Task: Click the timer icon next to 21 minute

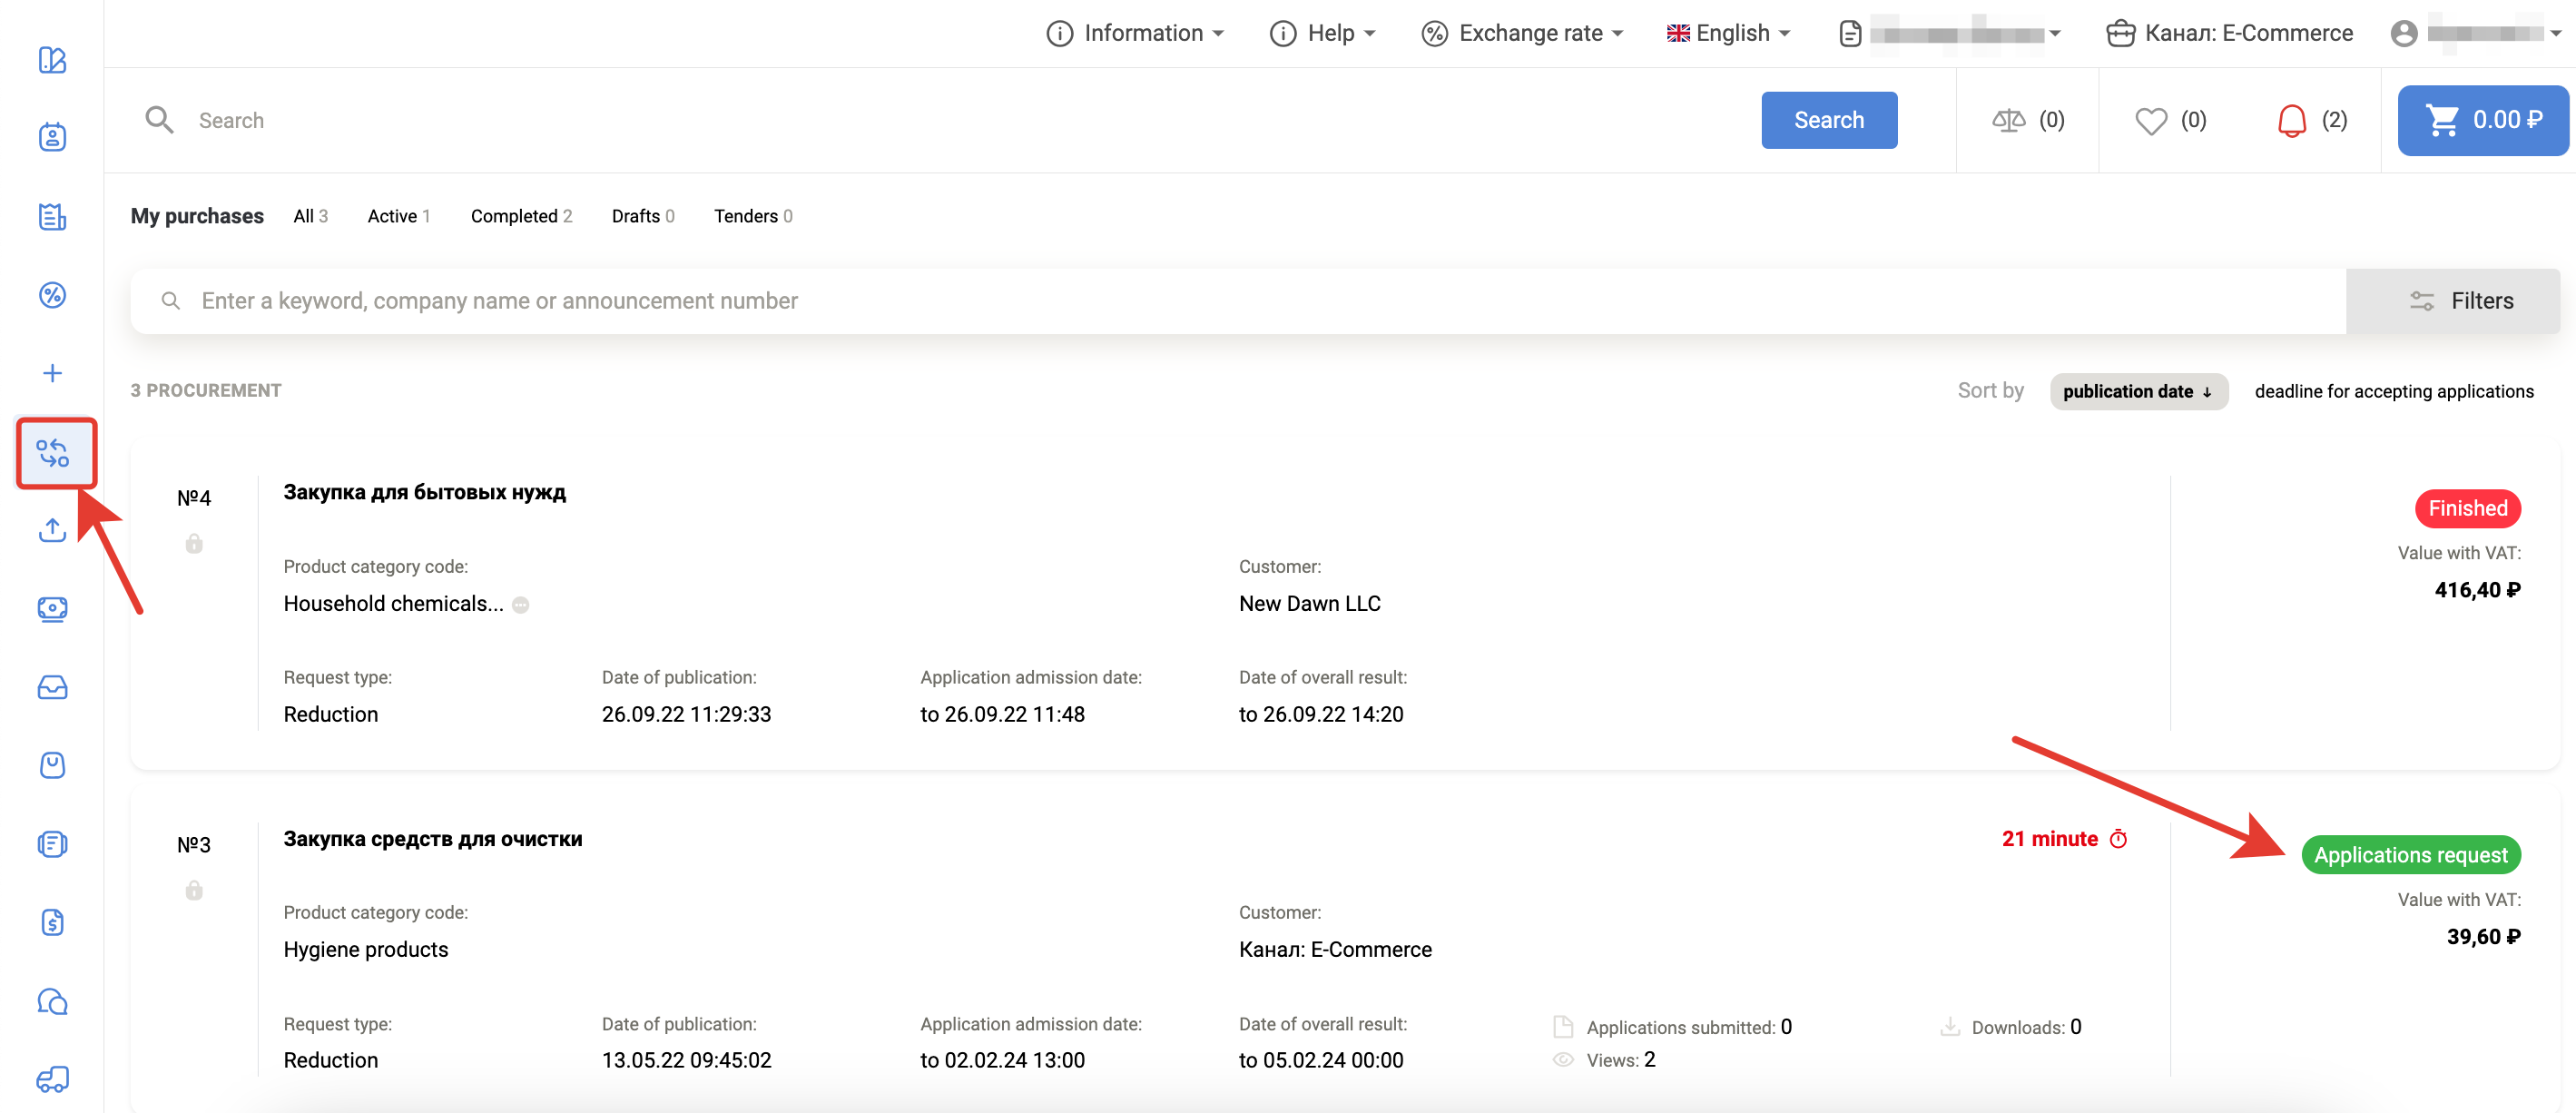Action: click(x=2118, y=839)
